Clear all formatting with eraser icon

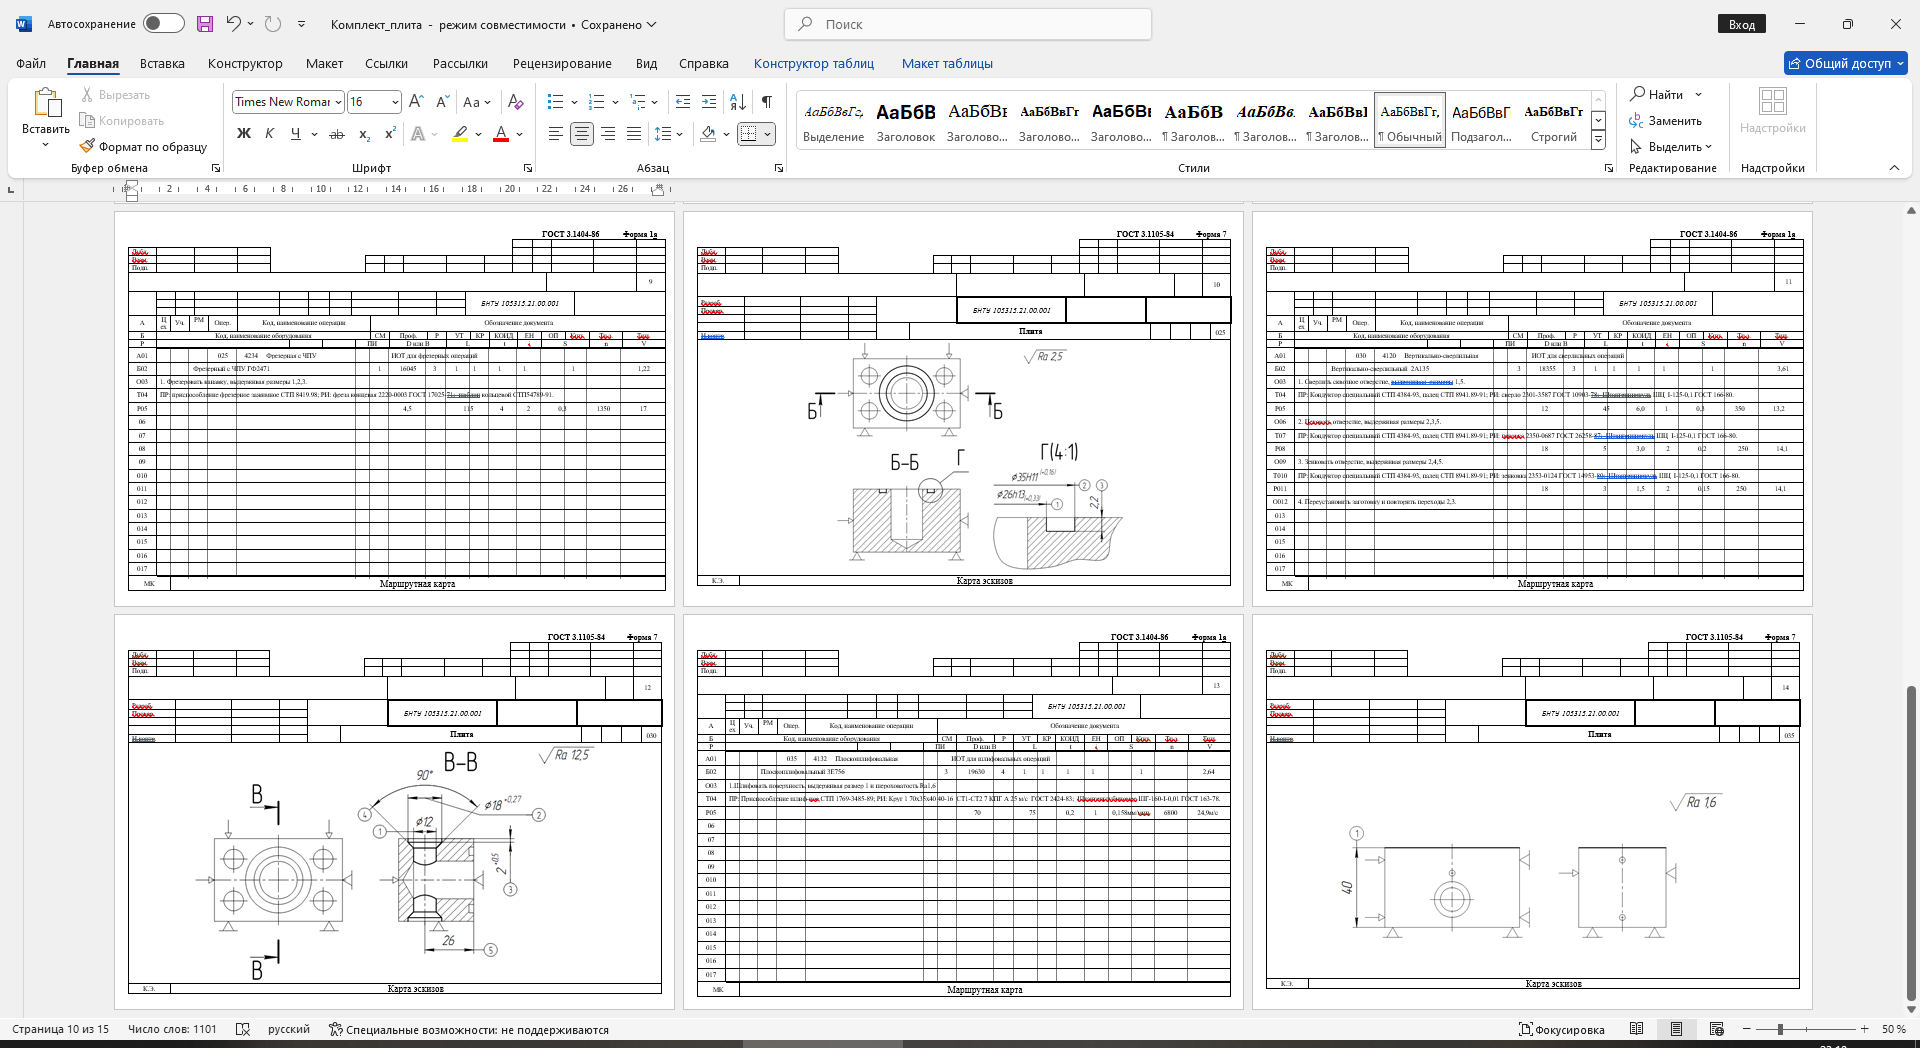click(x=515, y=102)
